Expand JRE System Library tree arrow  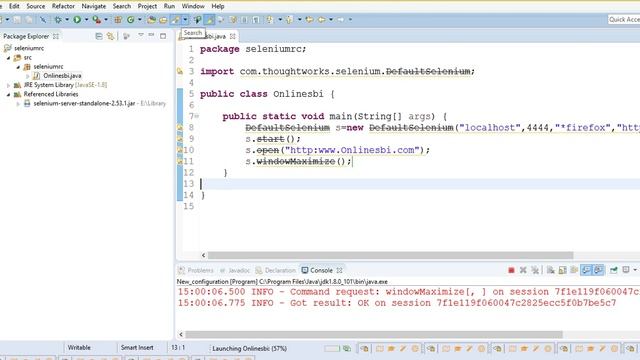tap(9, 85)
